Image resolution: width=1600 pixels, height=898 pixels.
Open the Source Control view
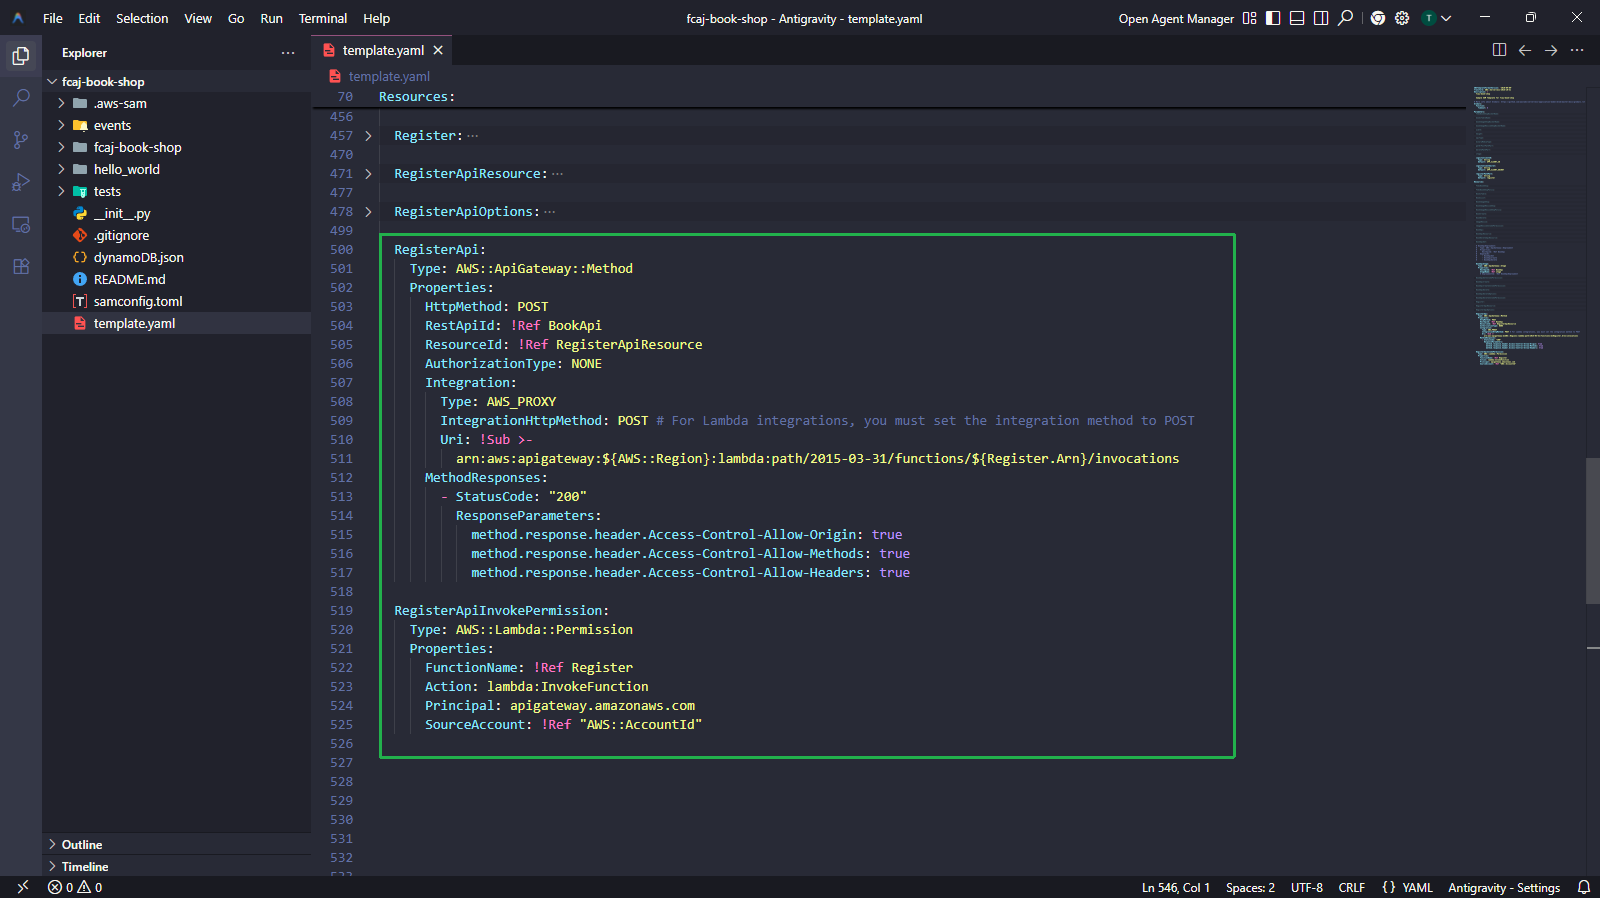pos(21,140)
